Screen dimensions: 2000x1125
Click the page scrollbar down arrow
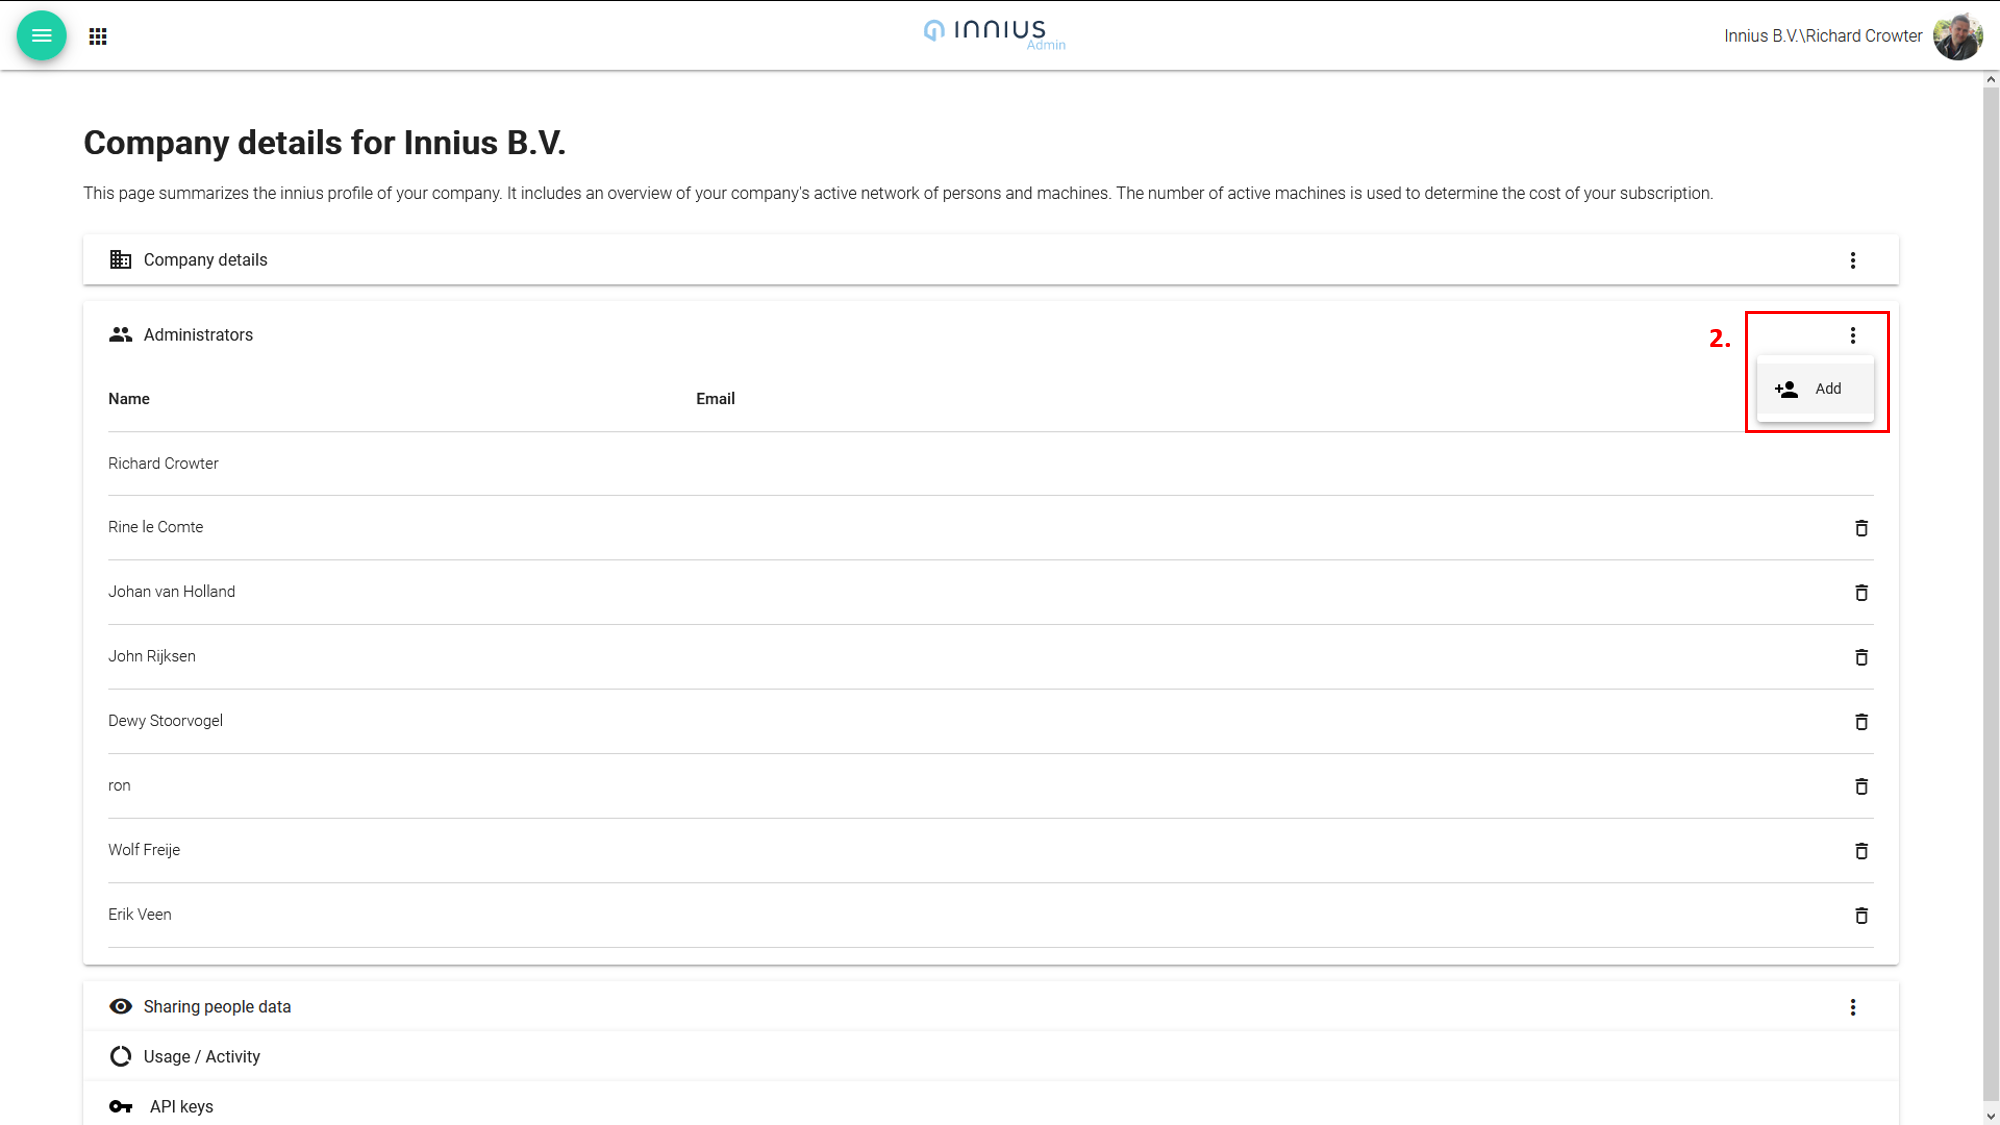coord(1990,1116)
